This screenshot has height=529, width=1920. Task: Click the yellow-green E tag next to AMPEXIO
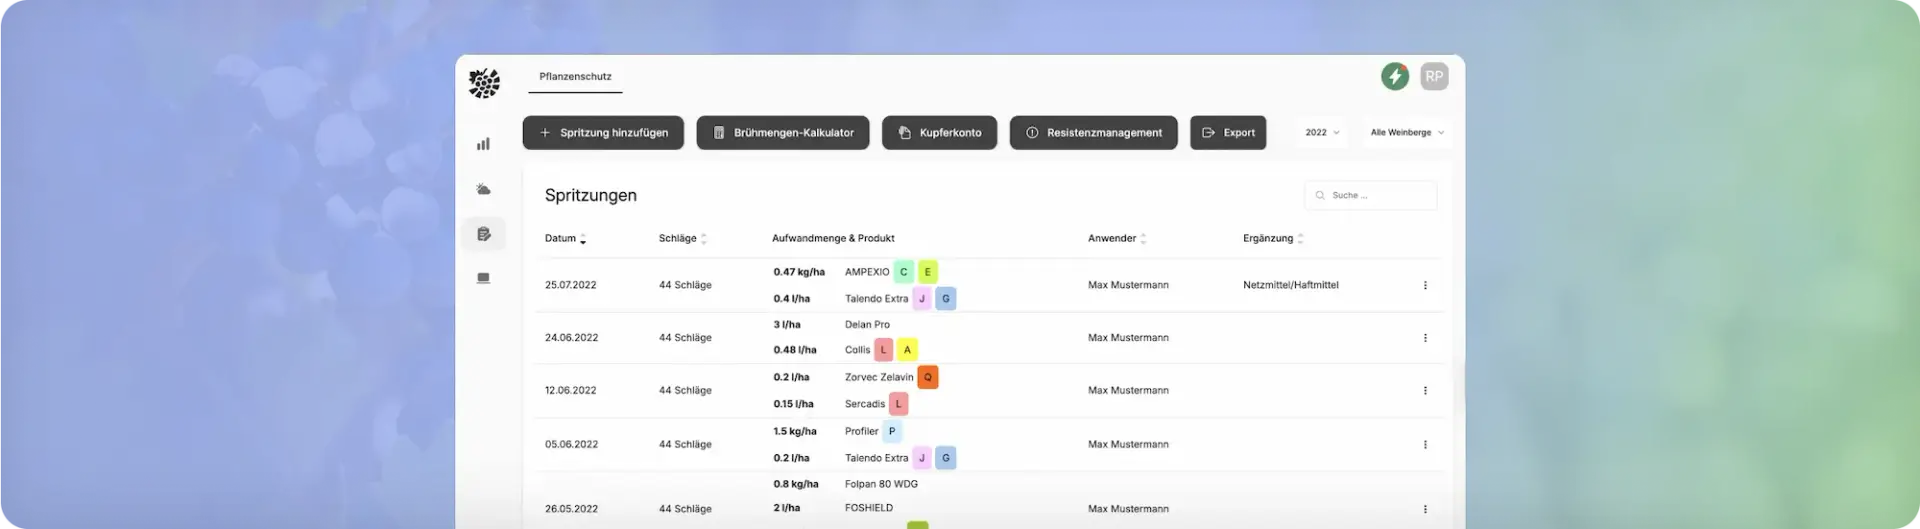tap(928, 272)
